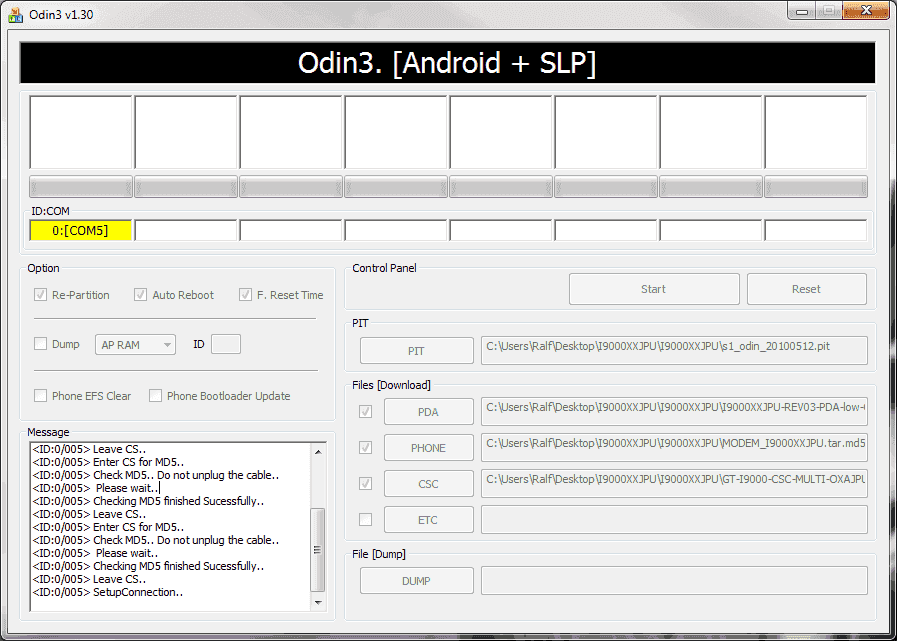Click the PIT file button
The width and height of the screenshot is (897, 641).
pyautogui.click(x=416, y=351)
